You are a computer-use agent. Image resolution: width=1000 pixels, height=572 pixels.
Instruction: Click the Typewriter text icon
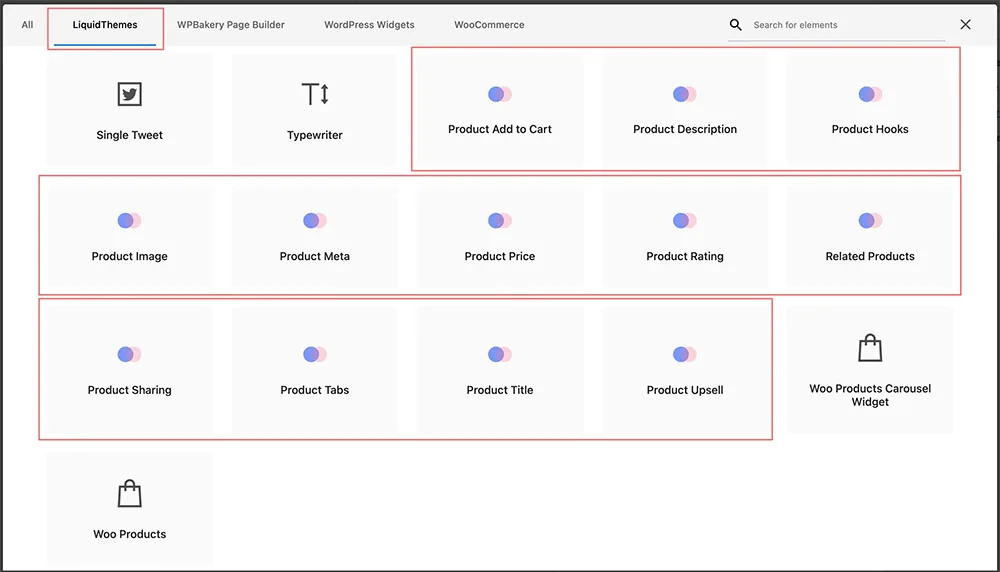click(315, 94)
